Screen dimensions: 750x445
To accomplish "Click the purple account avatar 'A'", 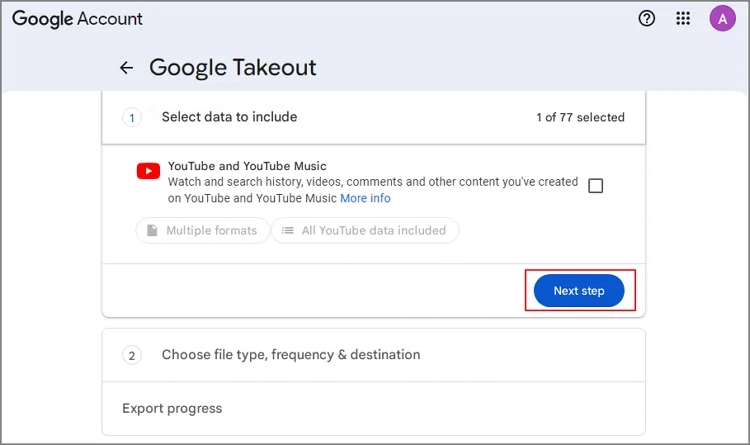I will coord(722,18).
